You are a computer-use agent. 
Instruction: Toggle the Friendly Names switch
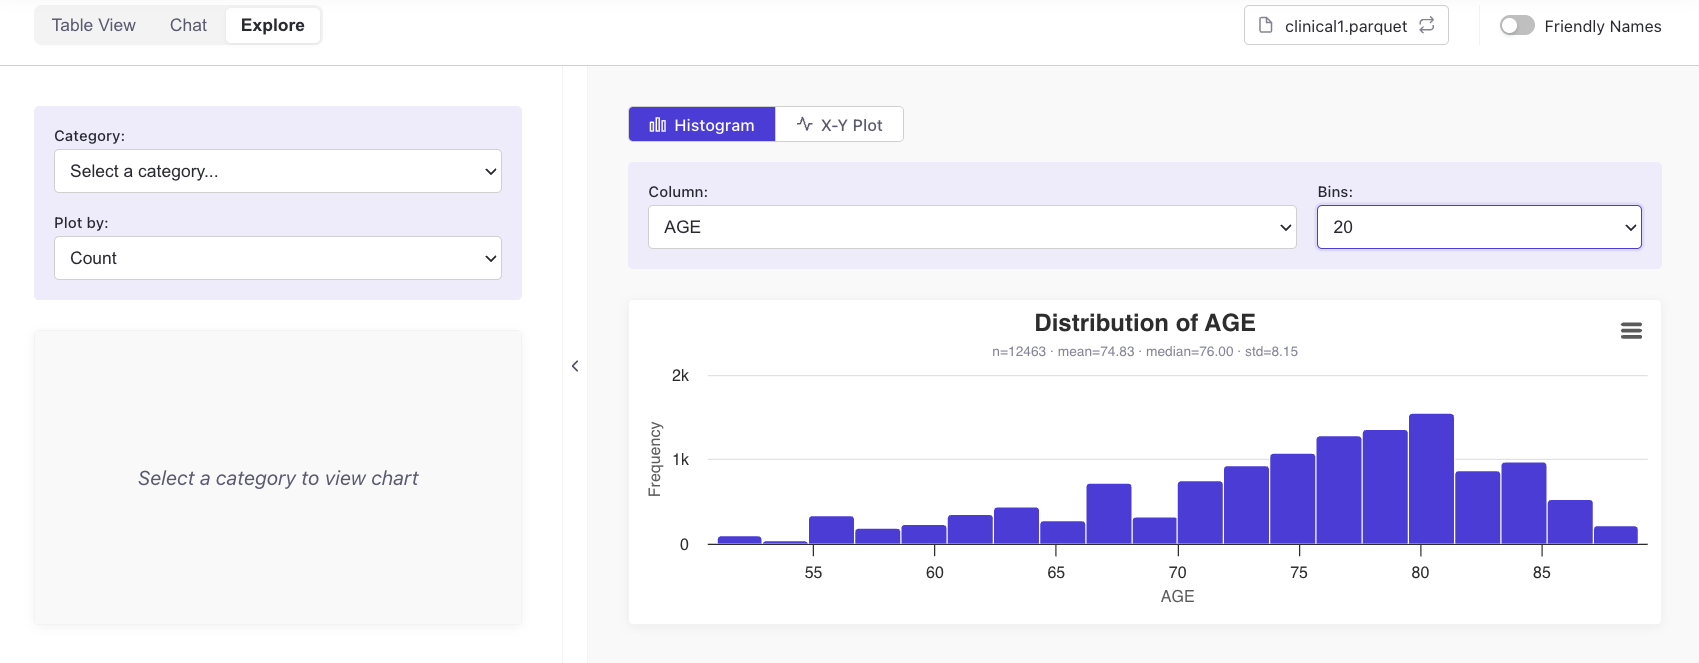(1517, 26)
